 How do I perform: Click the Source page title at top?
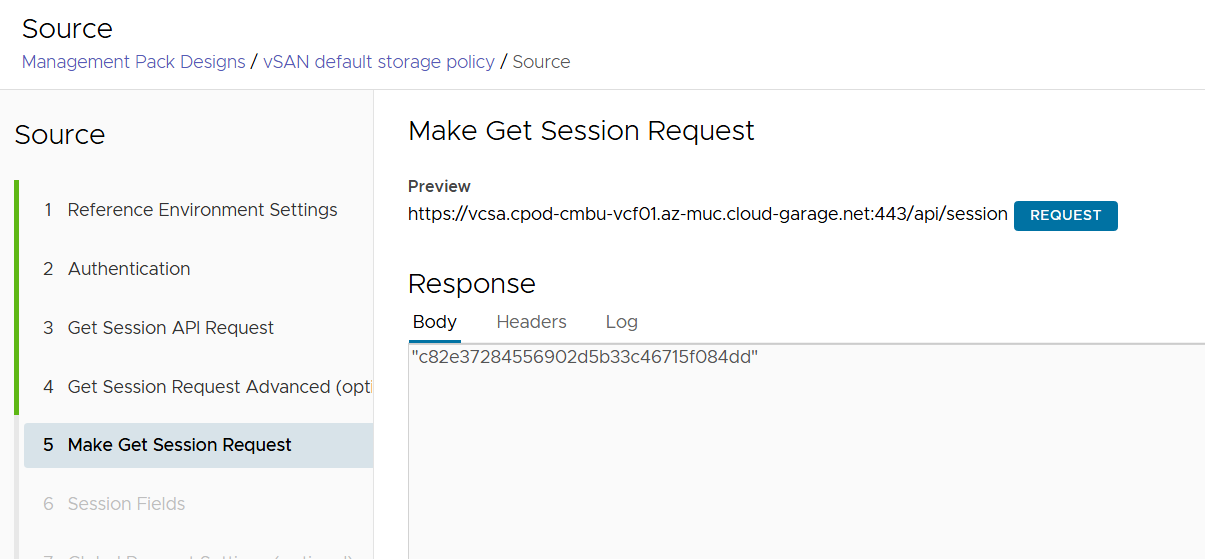click(67, 29)
